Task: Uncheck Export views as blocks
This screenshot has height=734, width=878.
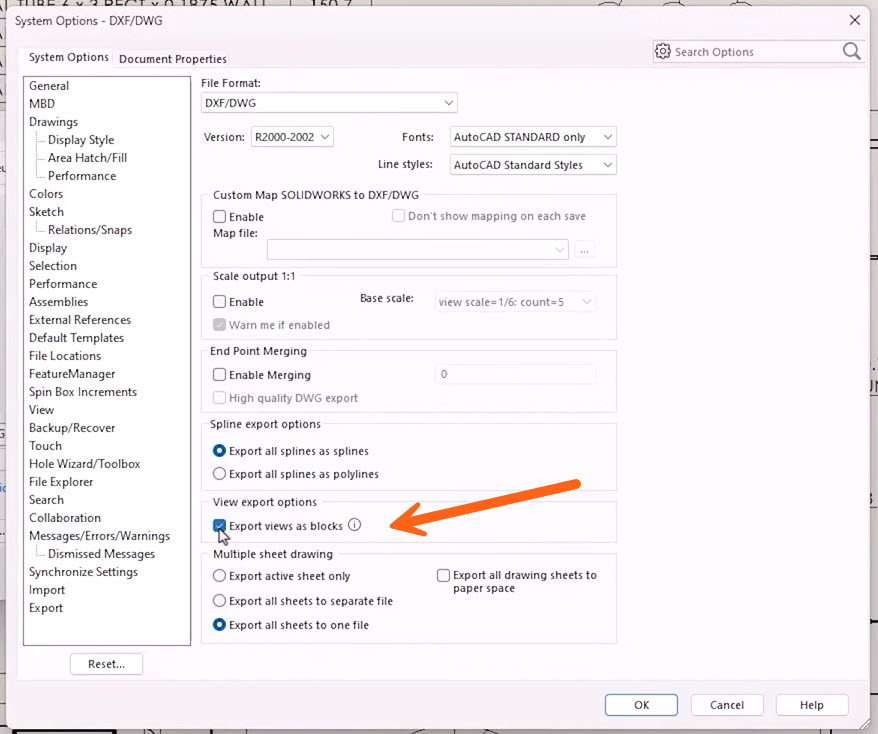Action: tap(220, 526)
